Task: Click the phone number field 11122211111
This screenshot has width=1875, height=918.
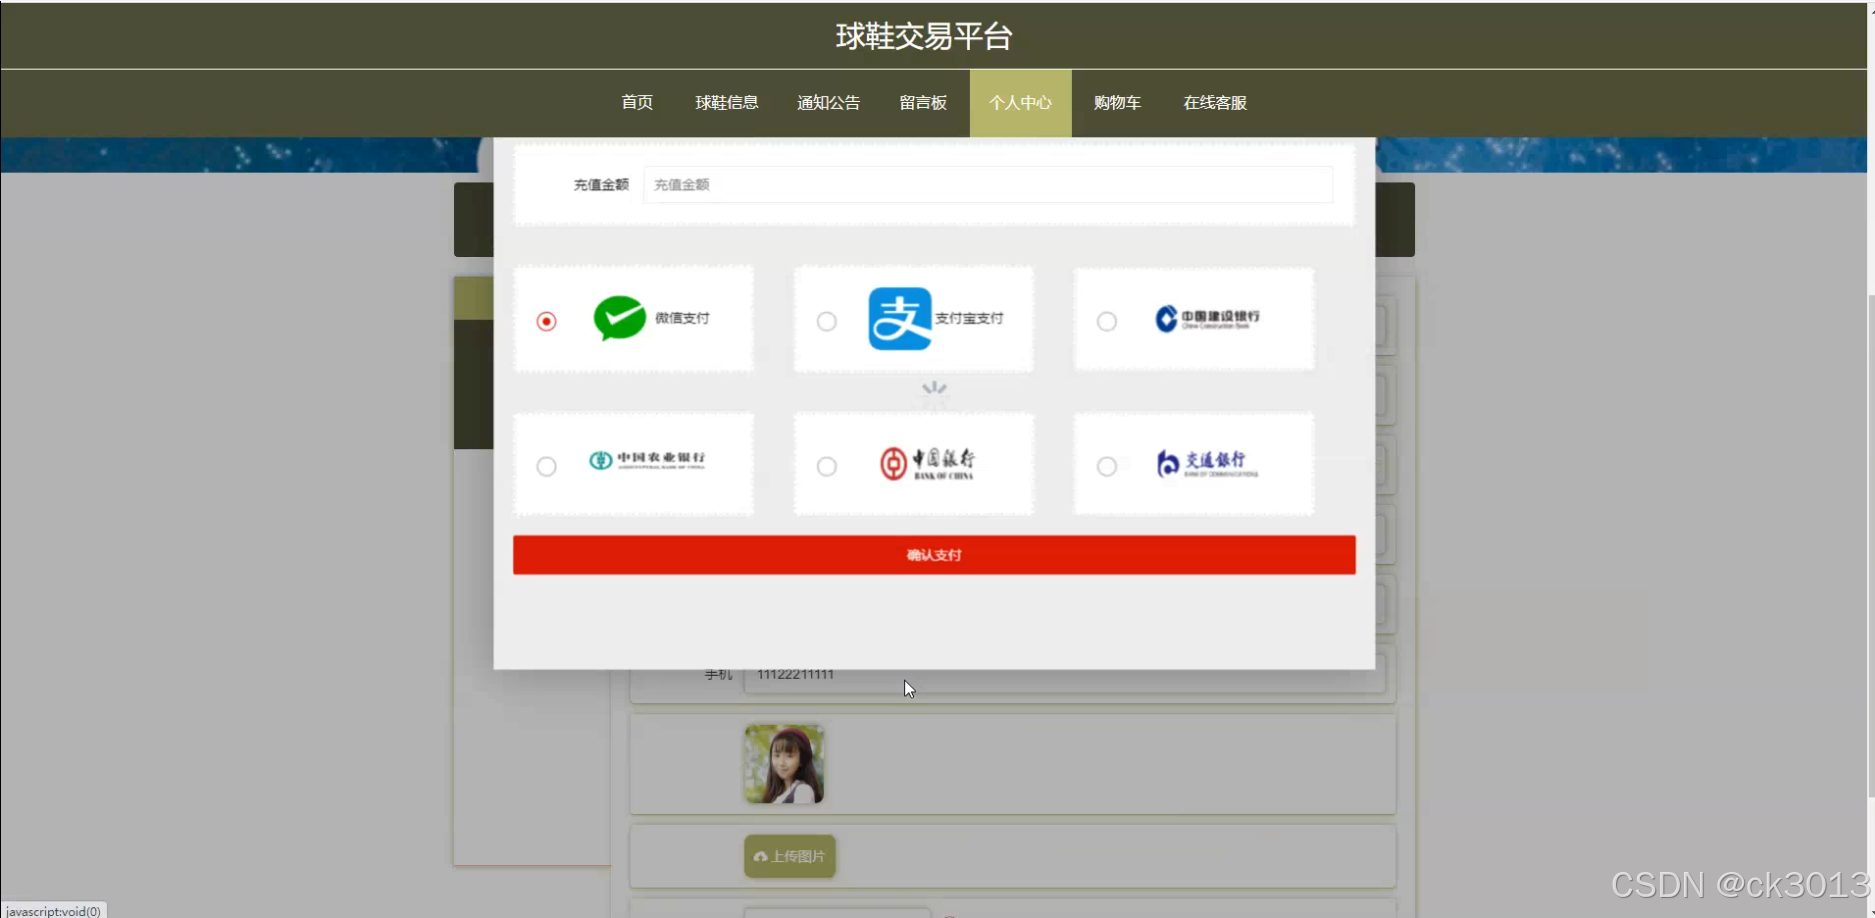Action: pyautogui.click(x=1064, y=676)
